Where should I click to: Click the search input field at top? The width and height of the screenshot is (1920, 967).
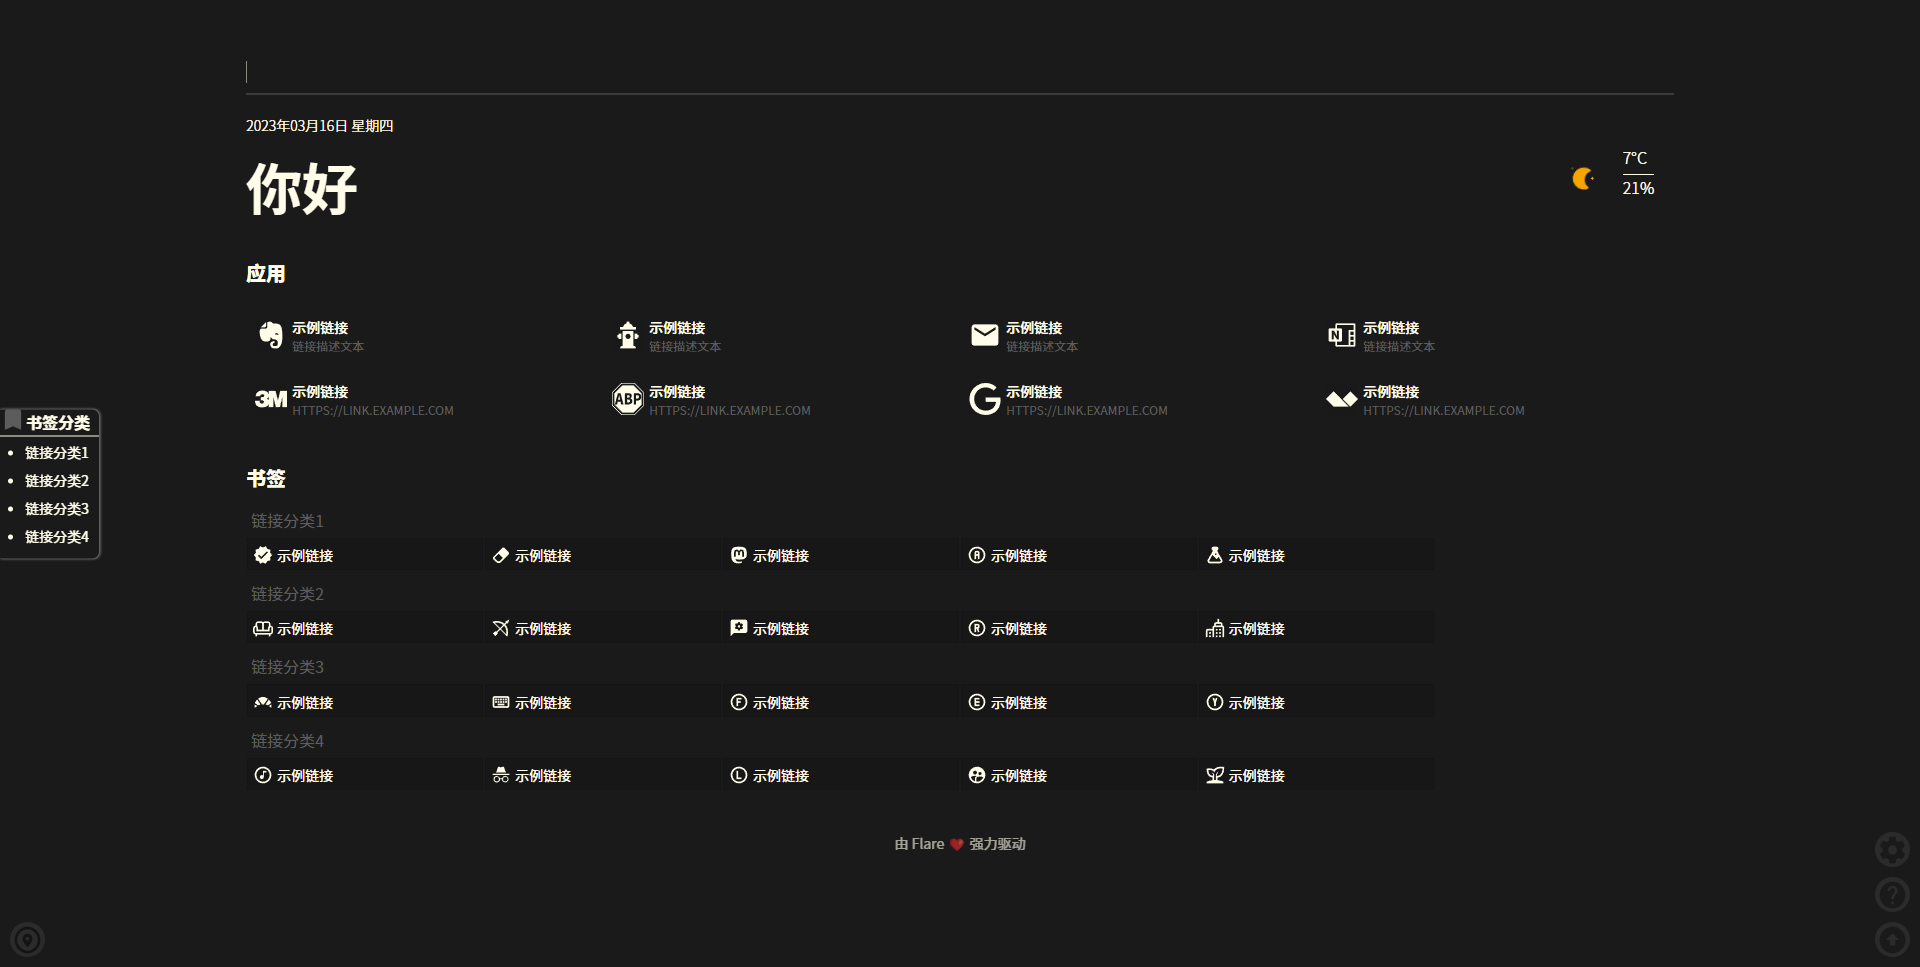point(959,72)
